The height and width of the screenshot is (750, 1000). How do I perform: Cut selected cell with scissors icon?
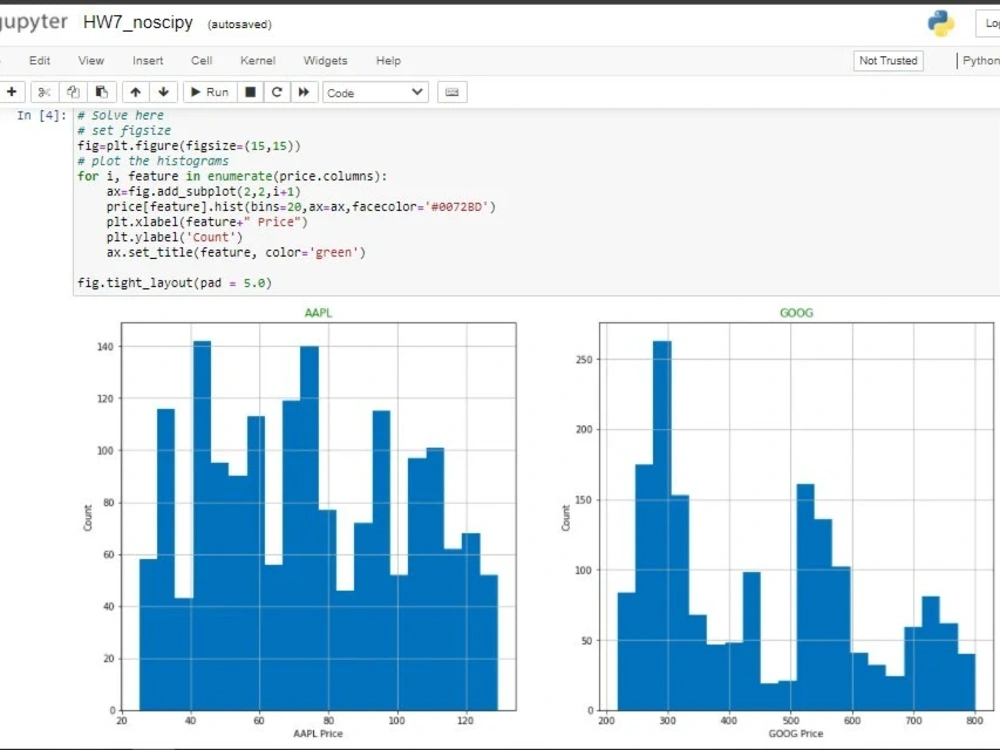tap(44, 92)
